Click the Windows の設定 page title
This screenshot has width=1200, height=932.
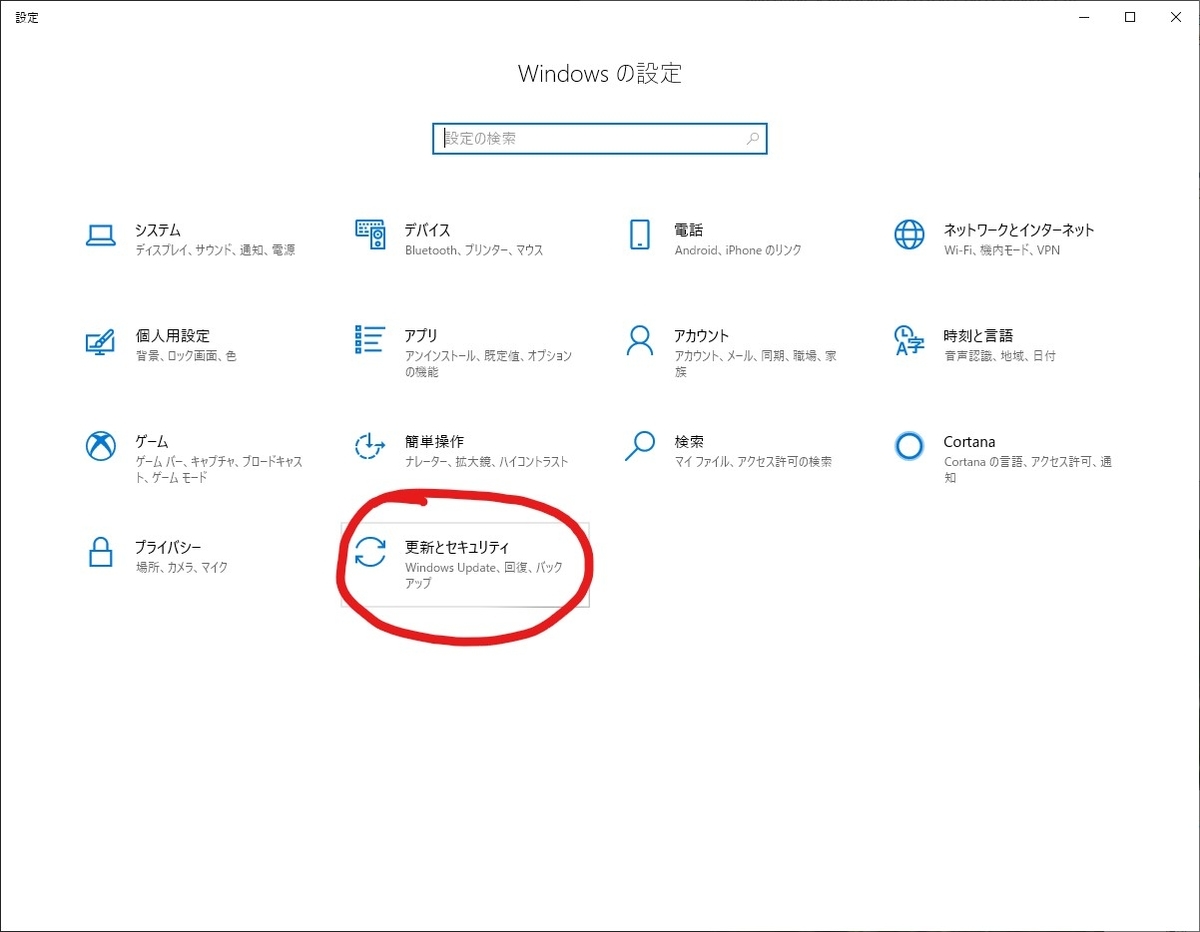pos(600,74)
